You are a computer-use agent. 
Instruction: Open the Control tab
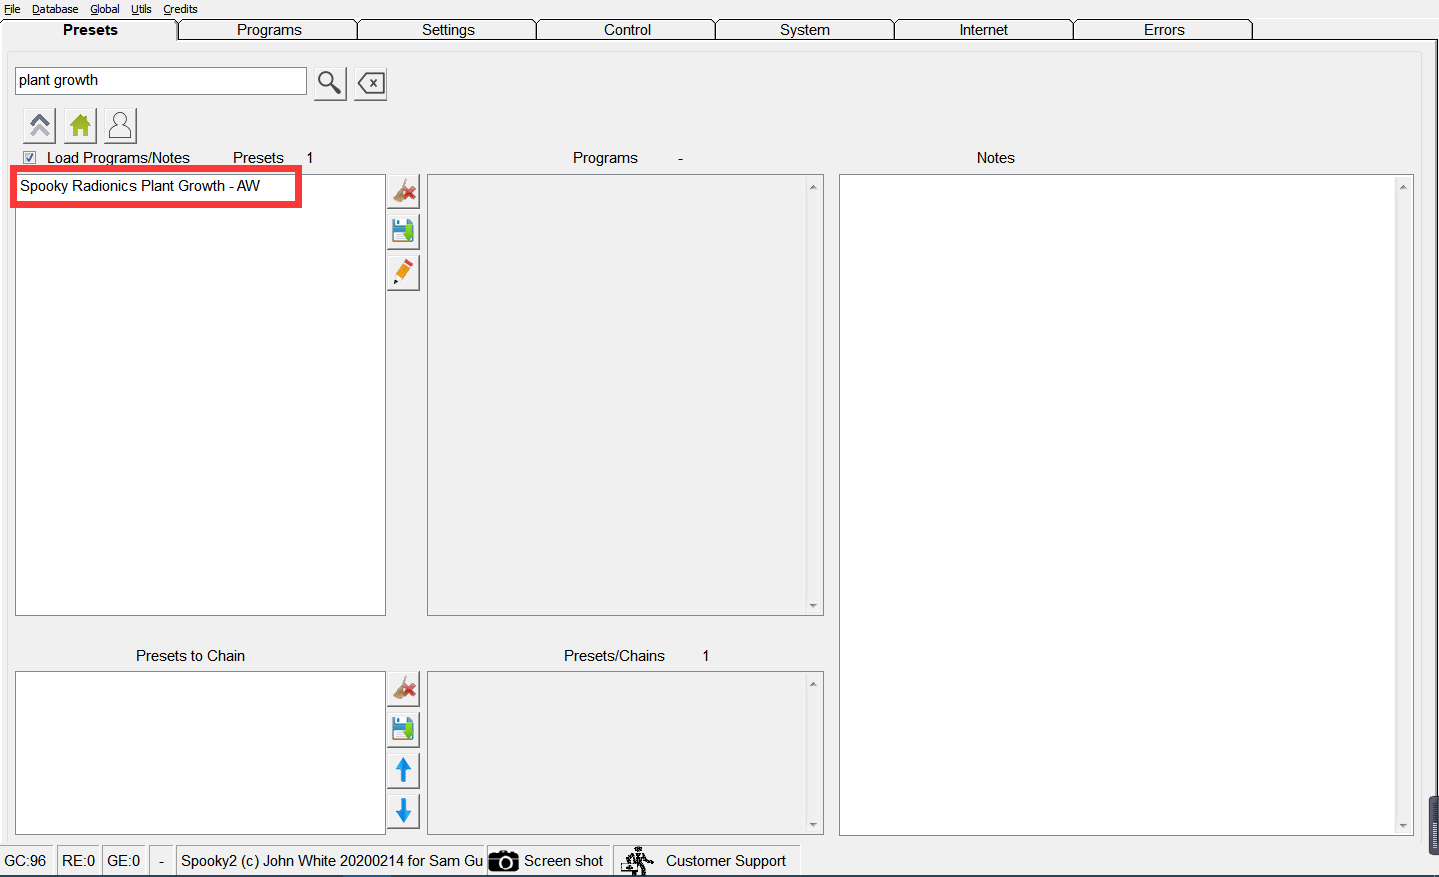[x=627, y=30]
